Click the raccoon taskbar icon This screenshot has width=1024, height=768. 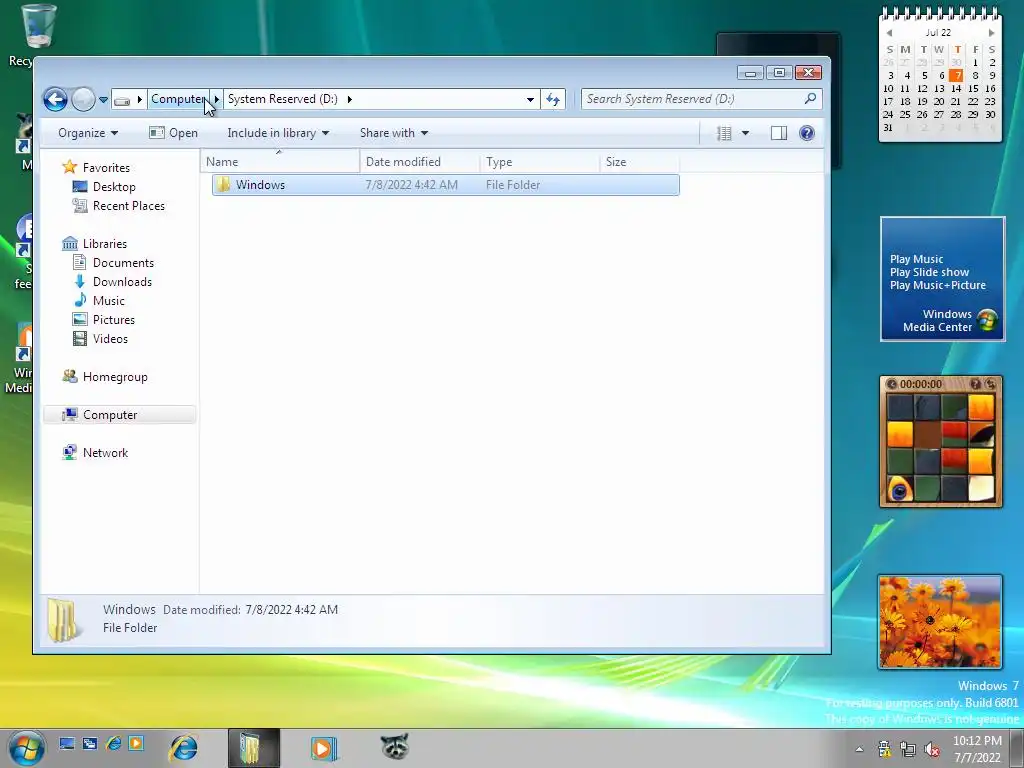[394, 747]
